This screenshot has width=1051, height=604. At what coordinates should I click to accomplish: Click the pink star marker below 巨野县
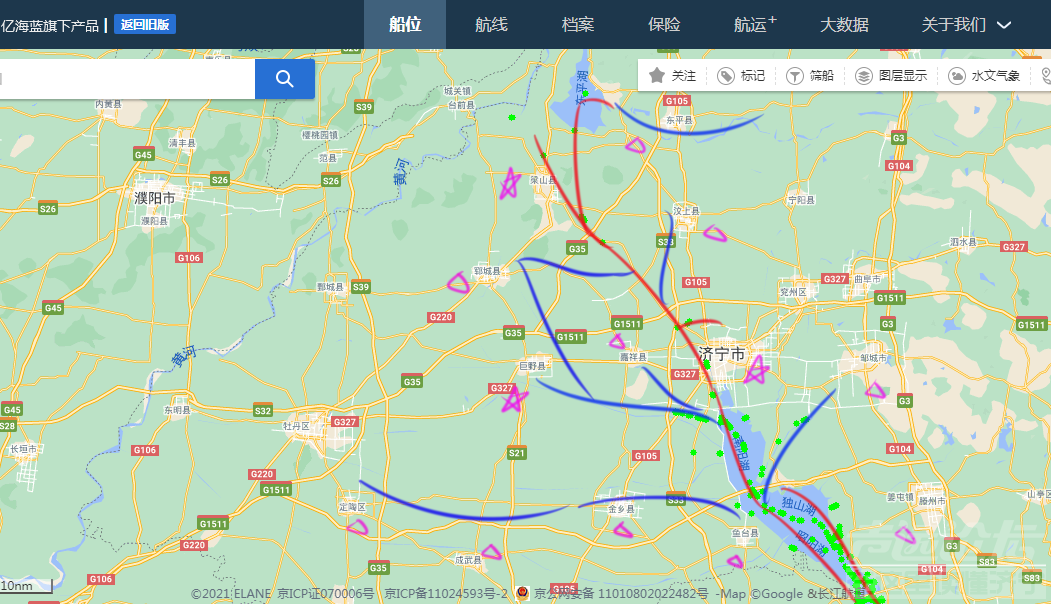514,400
